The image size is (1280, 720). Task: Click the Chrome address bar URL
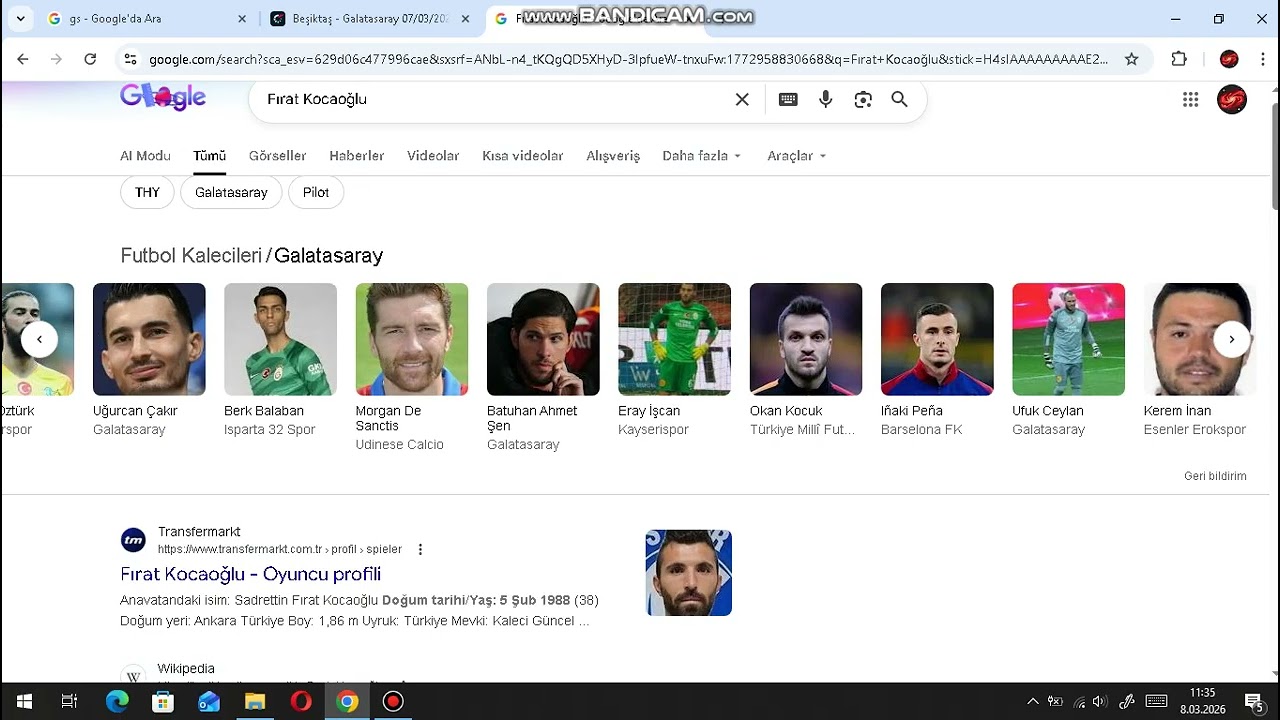(628, 59)
